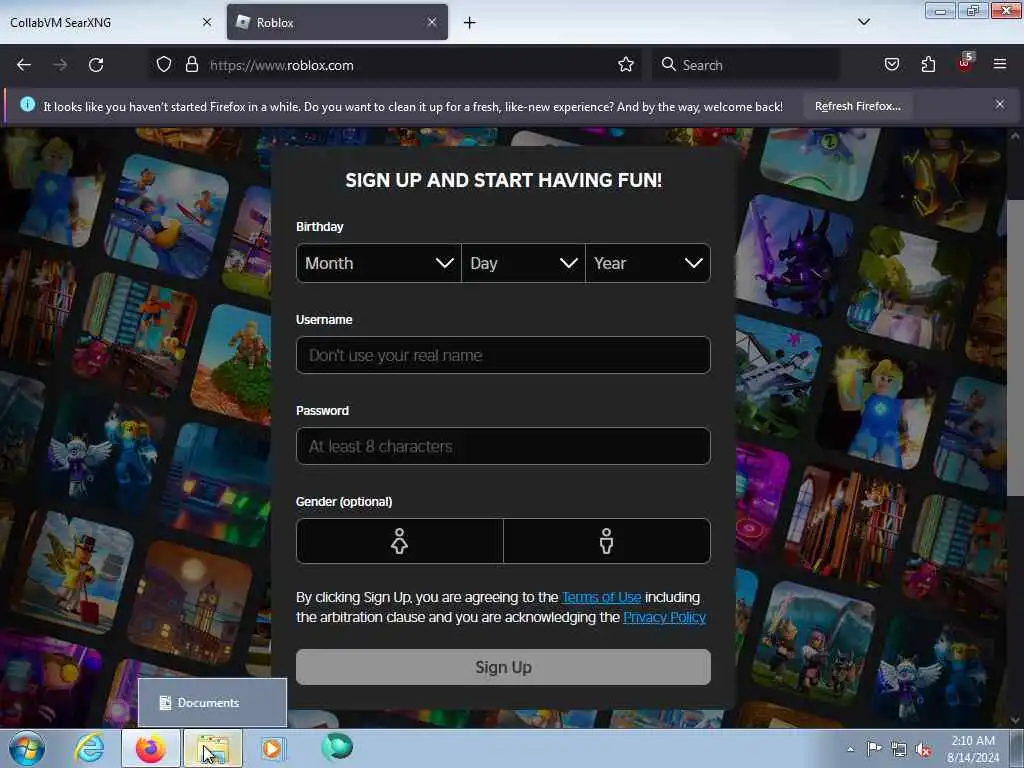Choose the male gender option

[x=607, y=541]
